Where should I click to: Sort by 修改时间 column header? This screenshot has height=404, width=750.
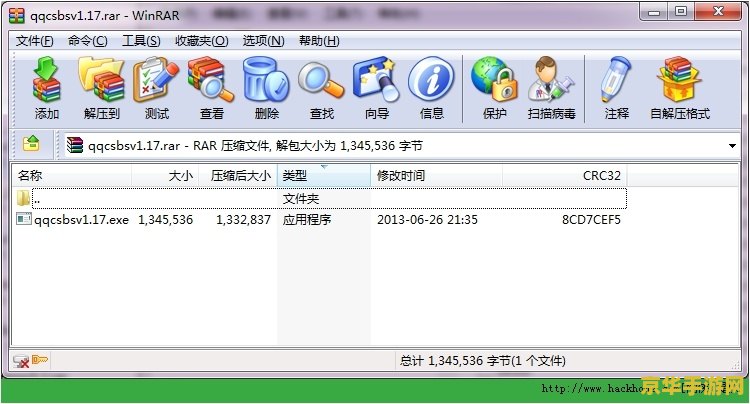pyautogui.click(x=436, y=175)
